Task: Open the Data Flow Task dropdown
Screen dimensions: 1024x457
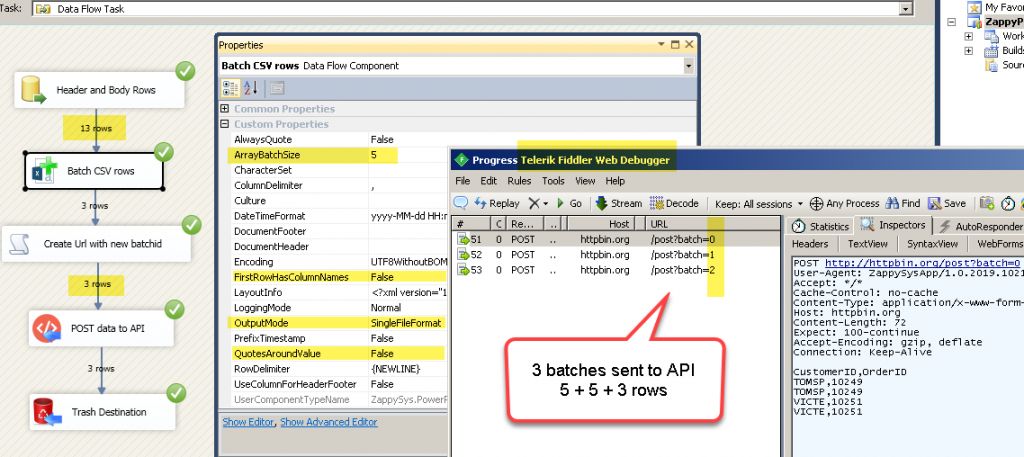Action: coord(906,8)
